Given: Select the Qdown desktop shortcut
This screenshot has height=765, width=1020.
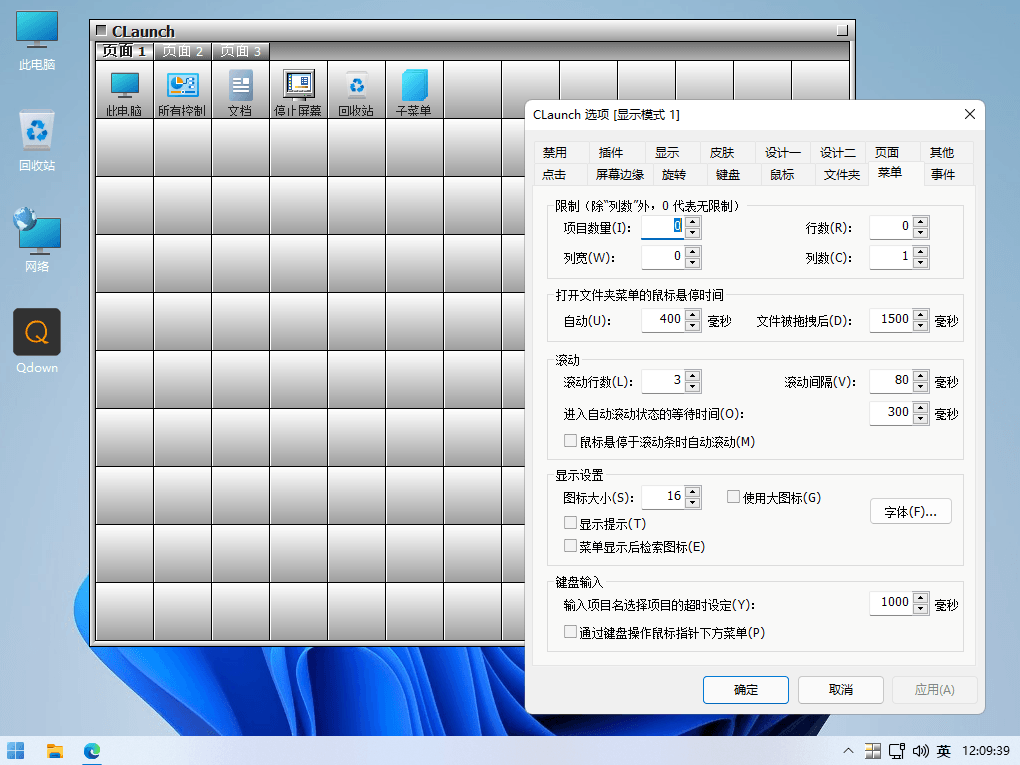Looking at the screenshot, I should [37, 342].
